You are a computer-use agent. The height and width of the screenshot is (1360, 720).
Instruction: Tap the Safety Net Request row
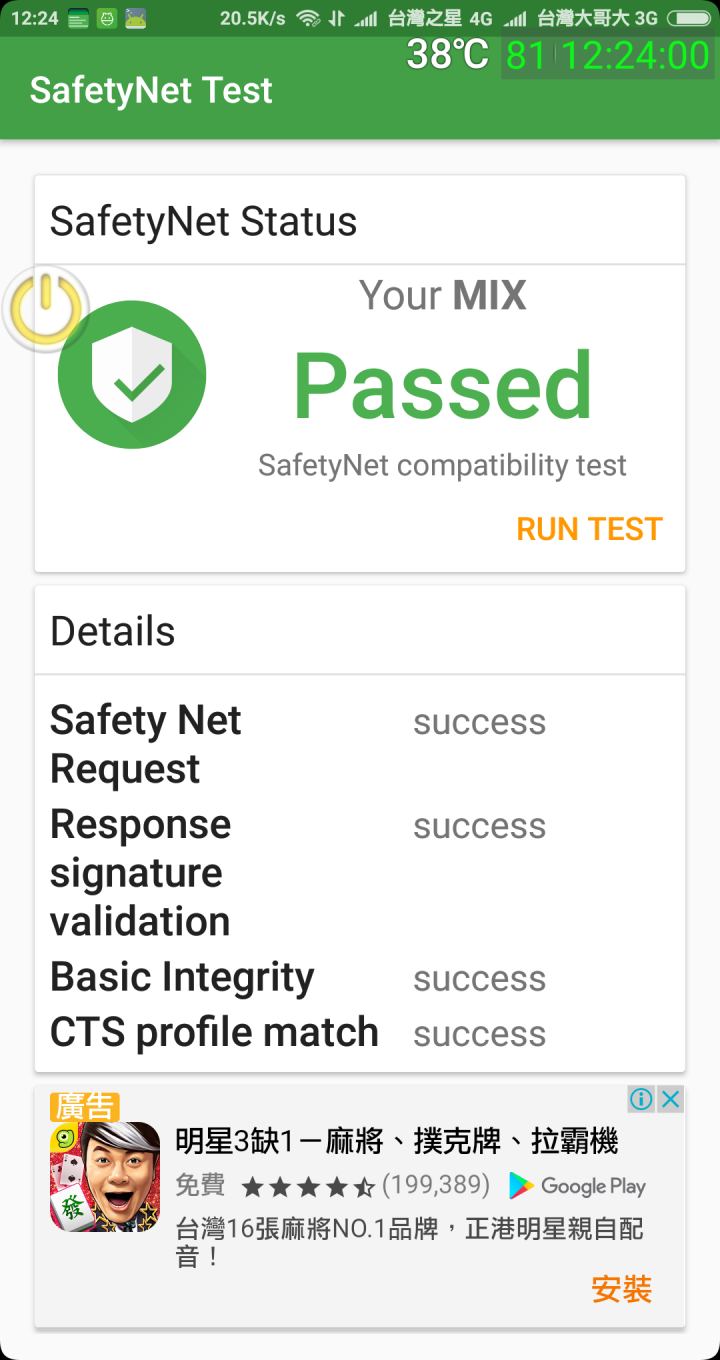tap(360, 744)
